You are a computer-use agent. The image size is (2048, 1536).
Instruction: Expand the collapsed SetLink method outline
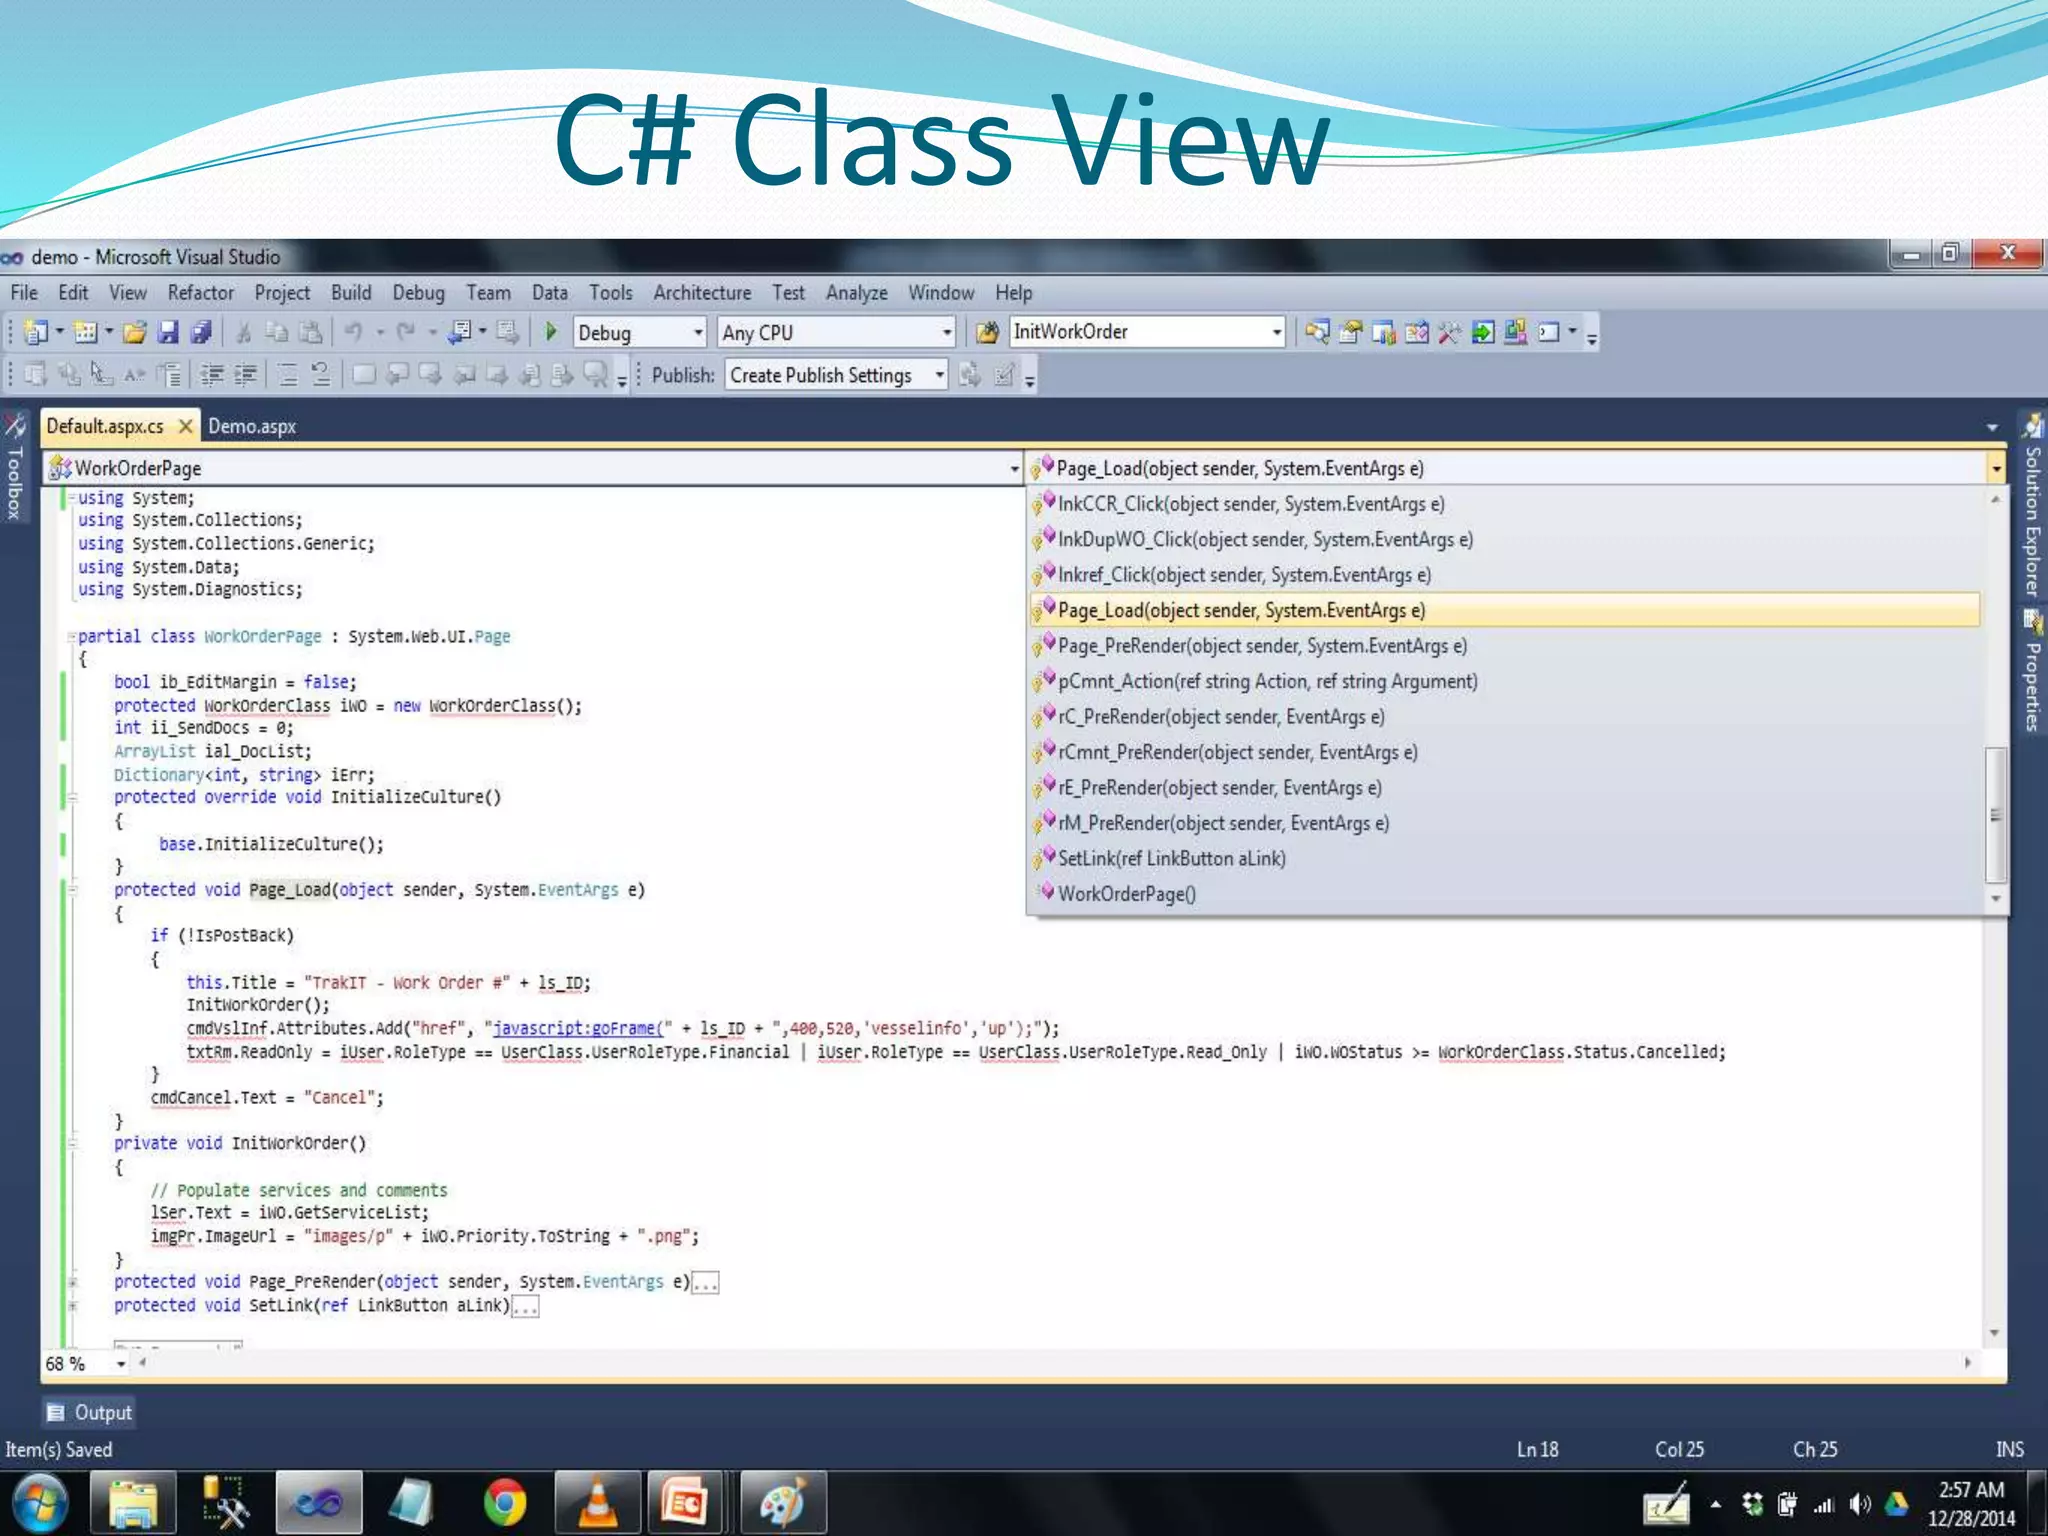pos(72,1306)
